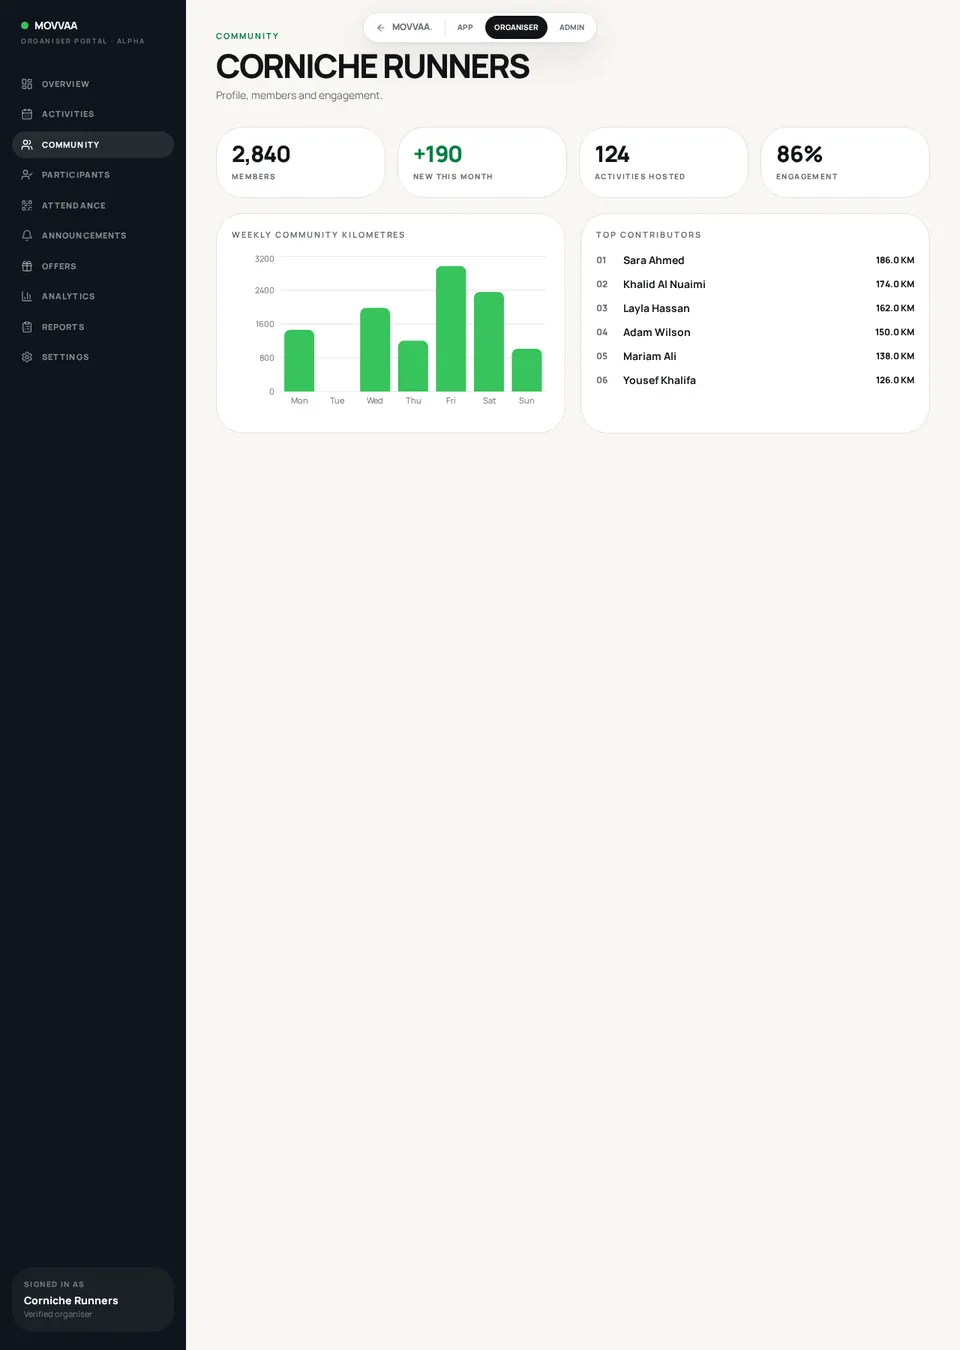Click the +190 New This Month card
The image size is (960, 1350).
482,162
